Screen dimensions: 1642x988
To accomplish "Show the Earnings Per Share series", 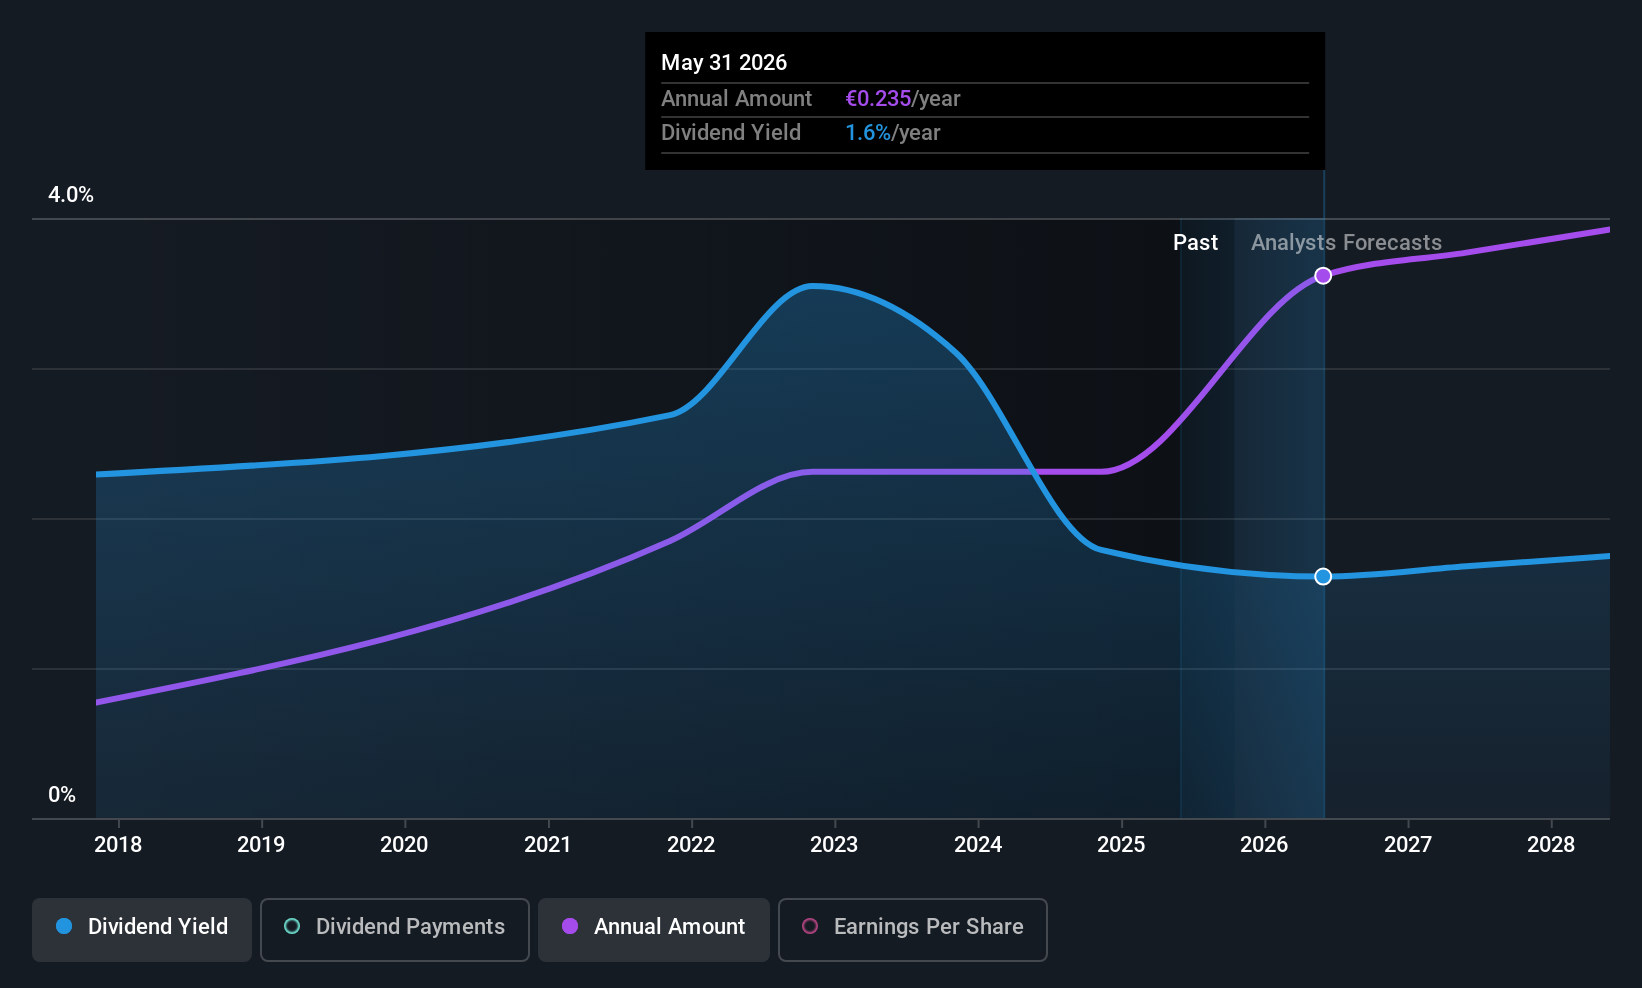I will (x=912, y=927).
